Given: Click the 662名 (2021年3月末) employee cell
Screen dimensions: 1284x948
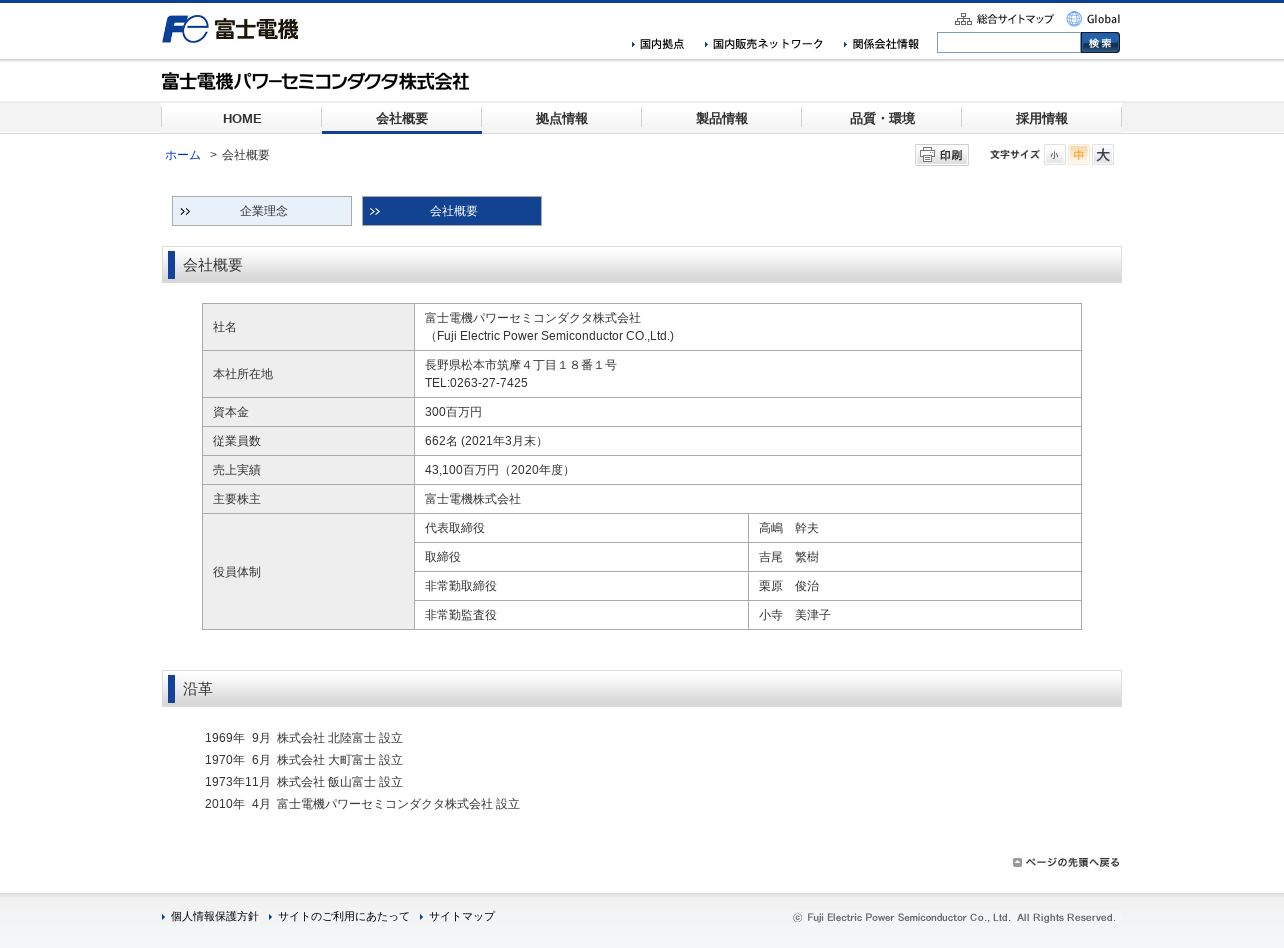Looking at the screenshot, I should point(748,441).
